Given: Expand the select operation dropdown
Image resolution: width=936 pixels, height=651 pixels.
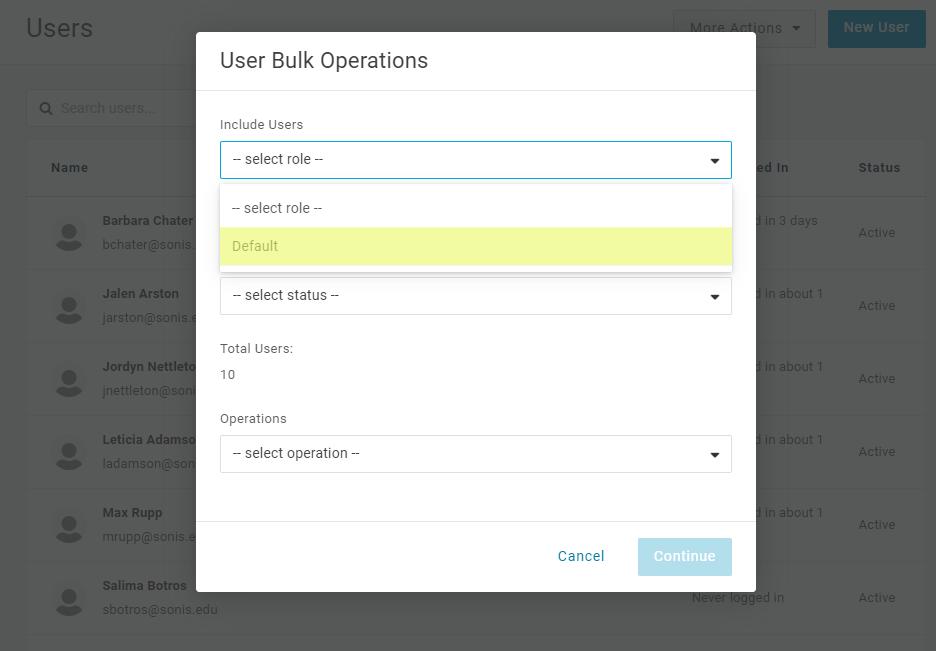Looking at the screenshot, I should 475,454.
